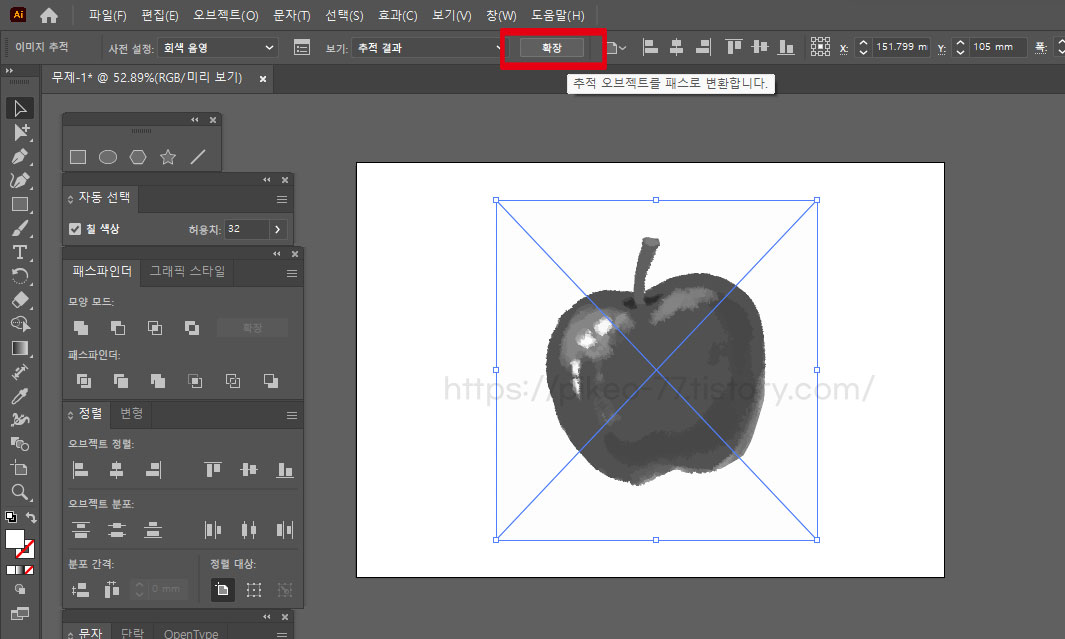Align objects horizontally left in Align panel
Screen dimensions: 1065x639
(x=81, y=469)
